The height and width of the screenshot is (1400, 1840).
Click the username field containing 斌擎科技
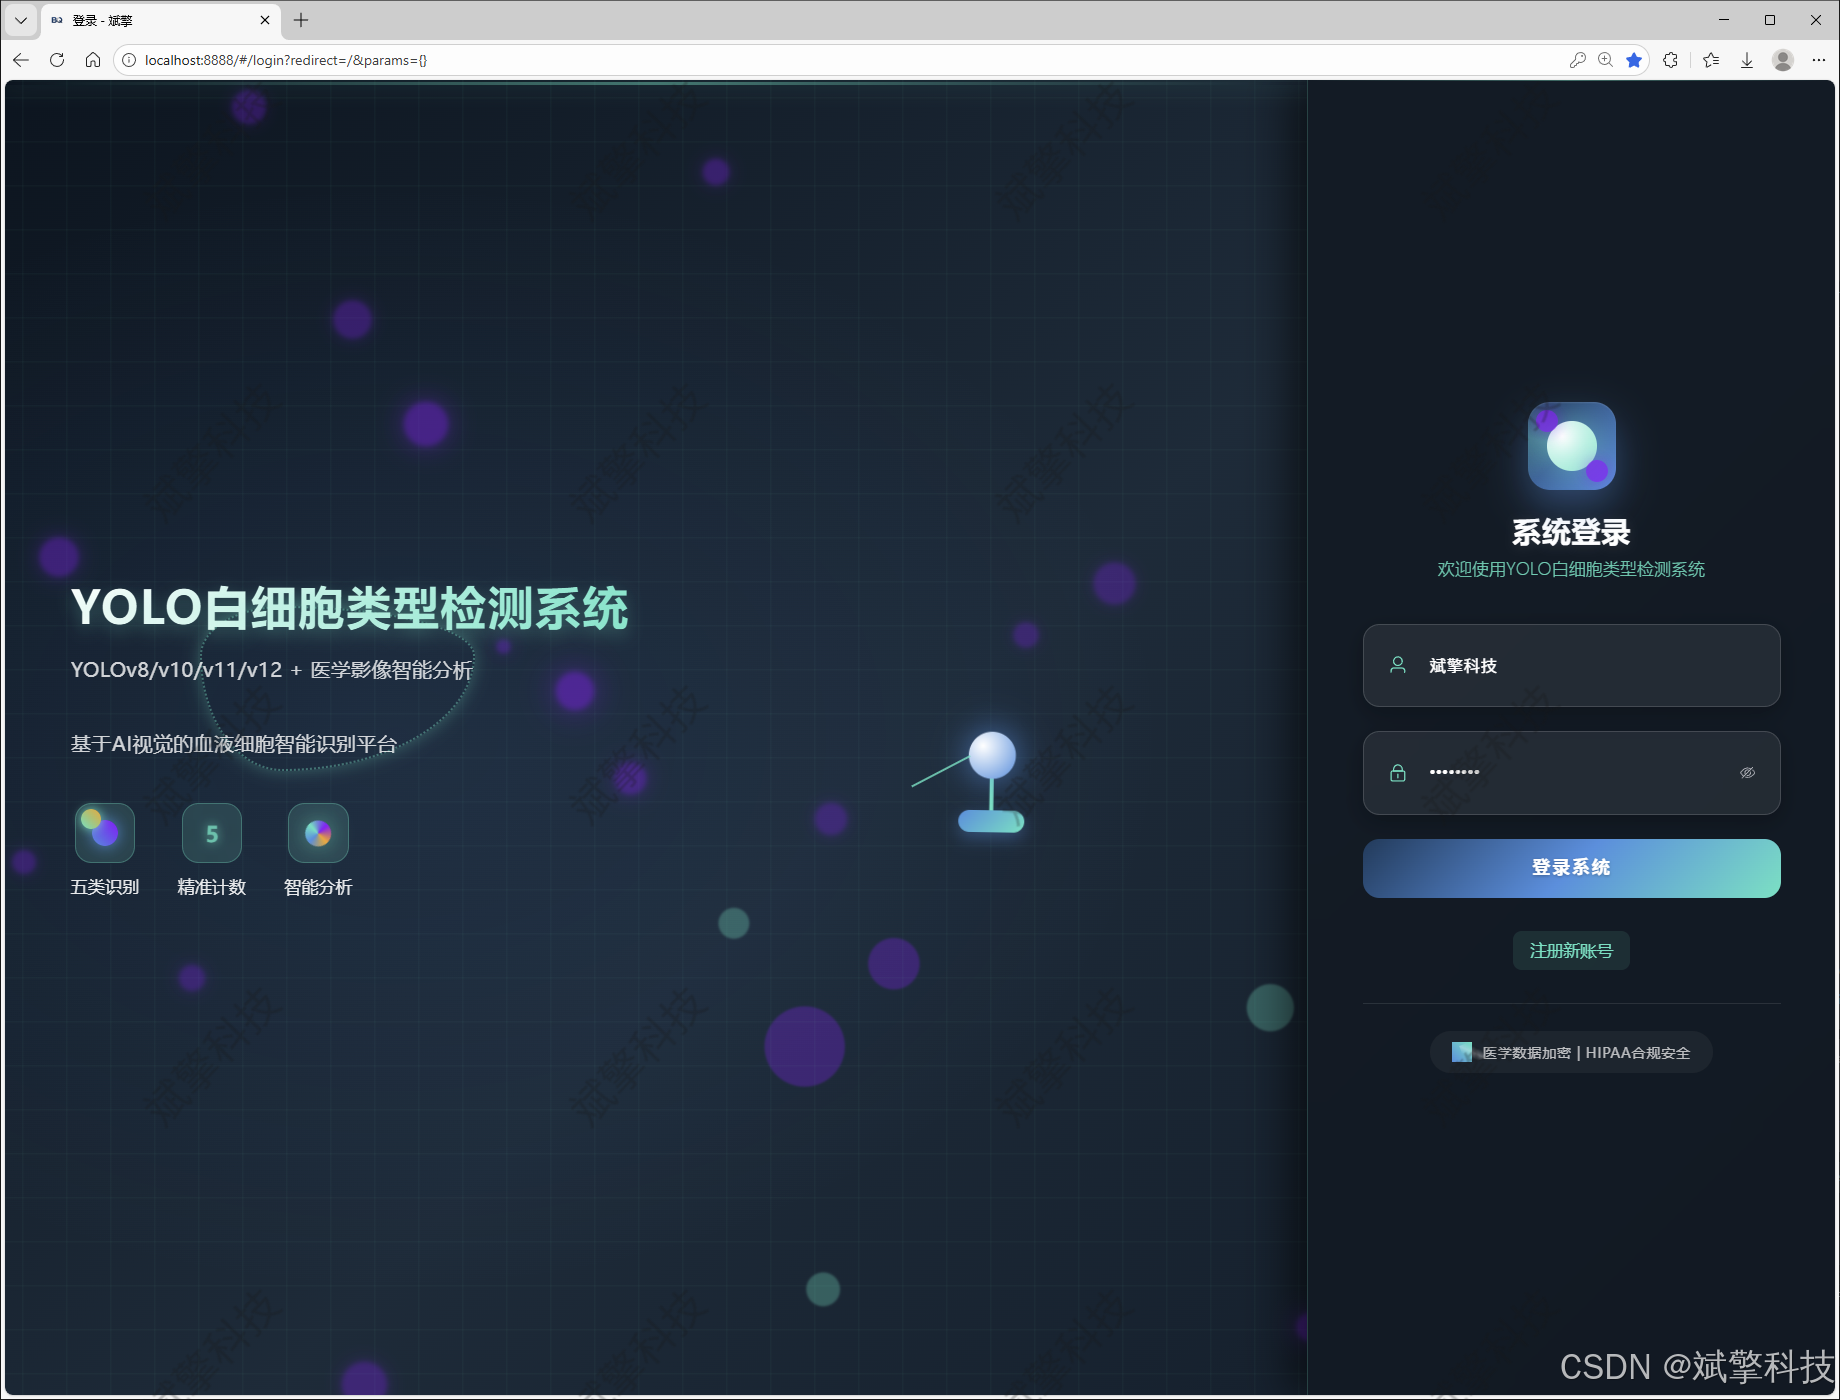point(1571,666)
